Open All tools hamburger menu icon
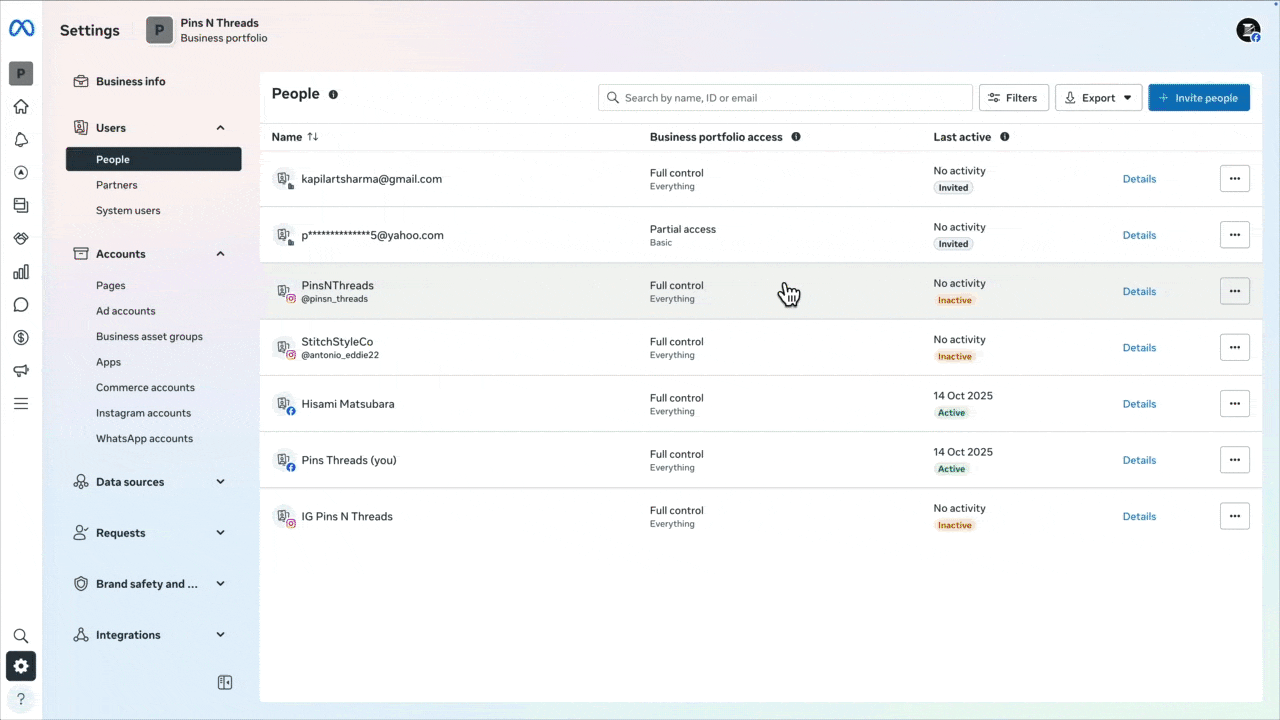The height and width of the screenshot is (720, 1280). point(21,404)
